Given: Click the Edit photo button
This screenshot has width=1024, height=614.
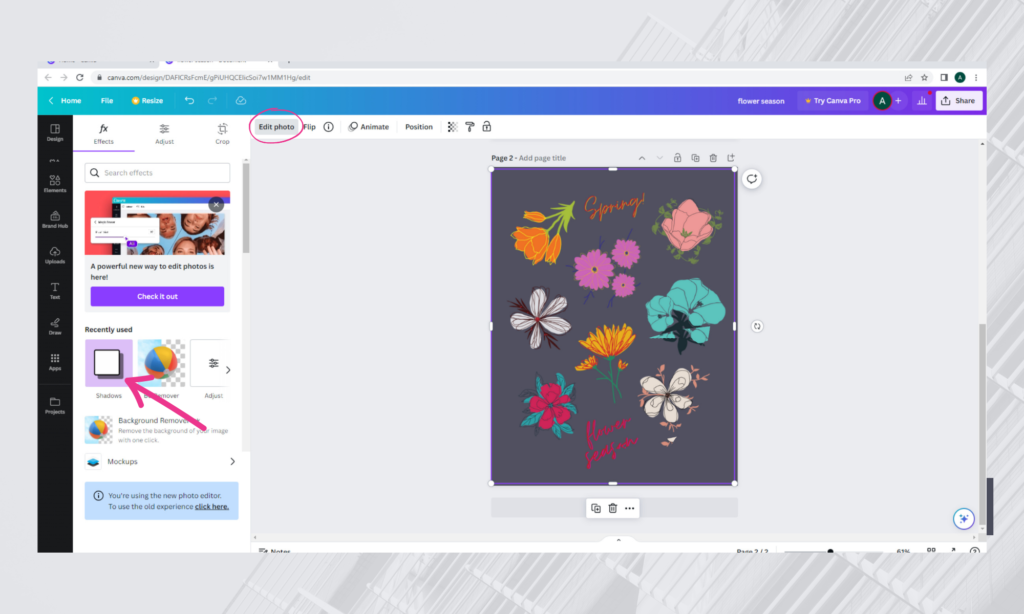Looking at the screenshot, I should click(x=276, y=127).
